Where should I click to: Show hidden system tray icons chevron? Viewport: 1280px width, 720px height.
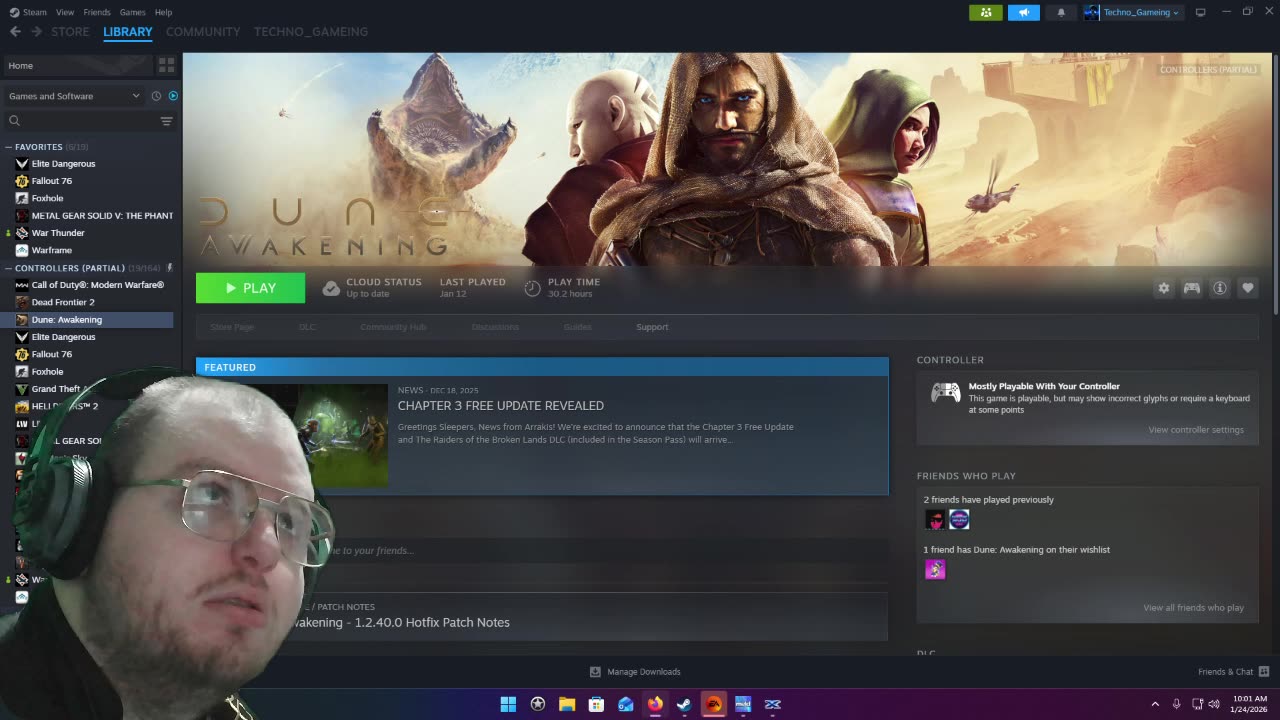[x=1155, y=704]
